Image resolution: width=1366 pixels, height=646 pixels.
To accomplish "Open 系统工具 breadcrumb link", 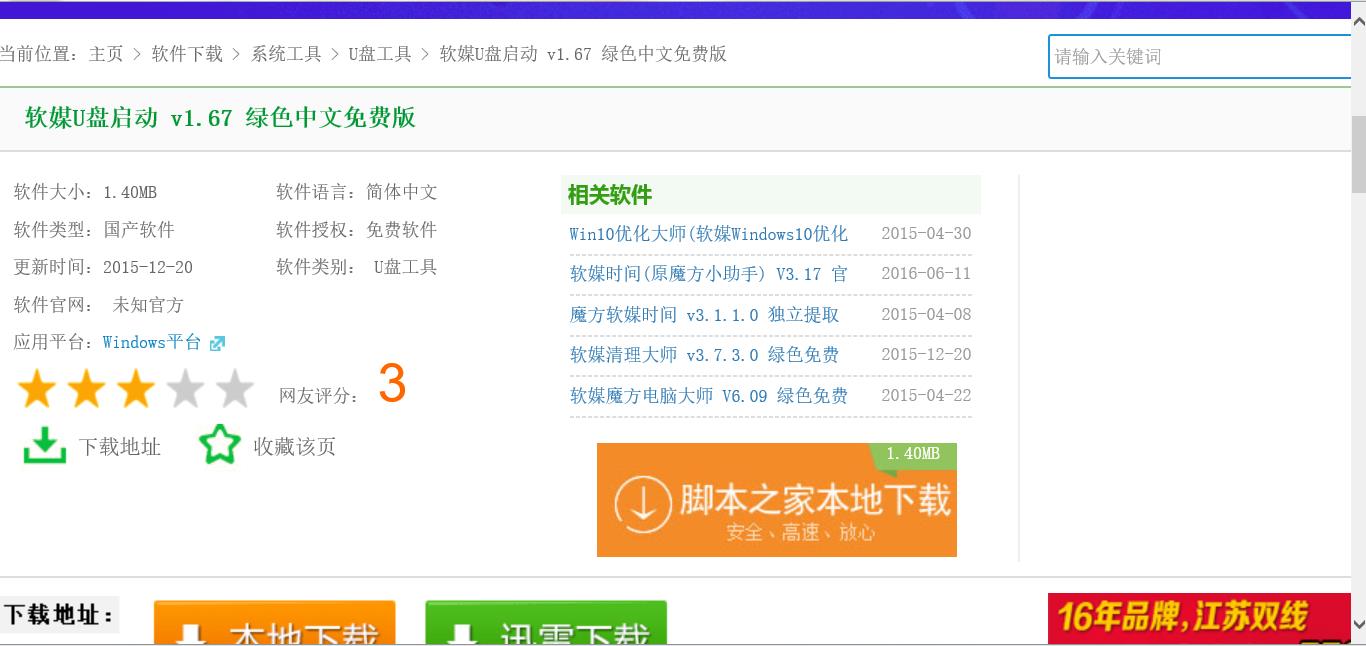I will pyautogui.click(x=286, y=54).
